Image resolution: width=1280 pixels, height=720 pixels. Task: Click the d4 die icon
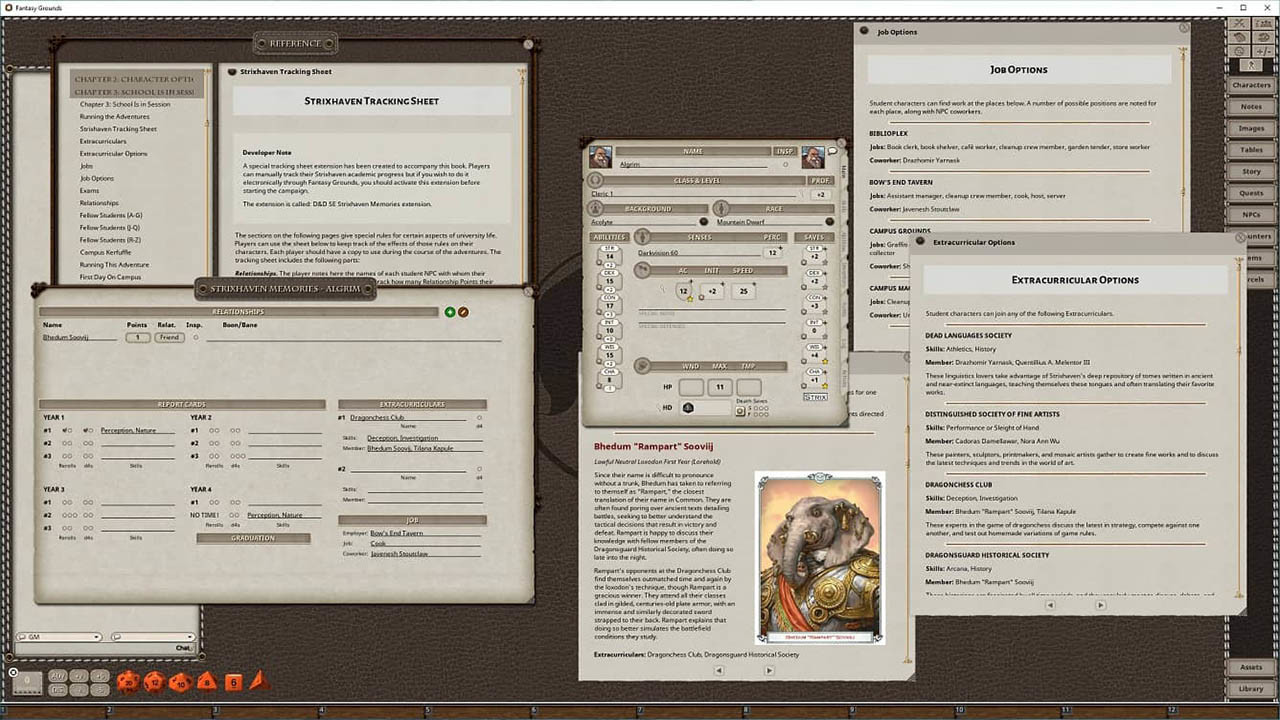pos(257,681)
